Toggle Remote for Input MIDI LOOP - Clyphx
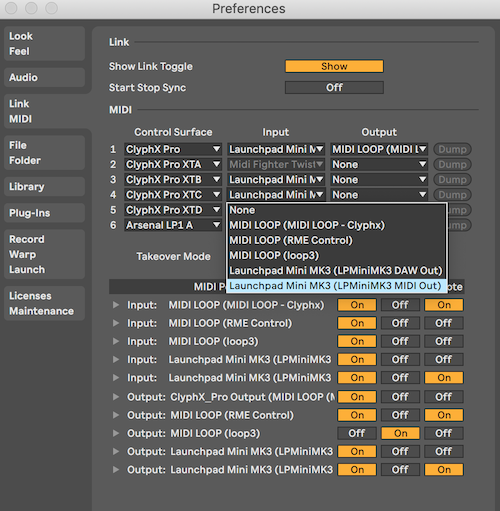Image resolution: width=500 pixels, height=511 pixels. point(444,305)
